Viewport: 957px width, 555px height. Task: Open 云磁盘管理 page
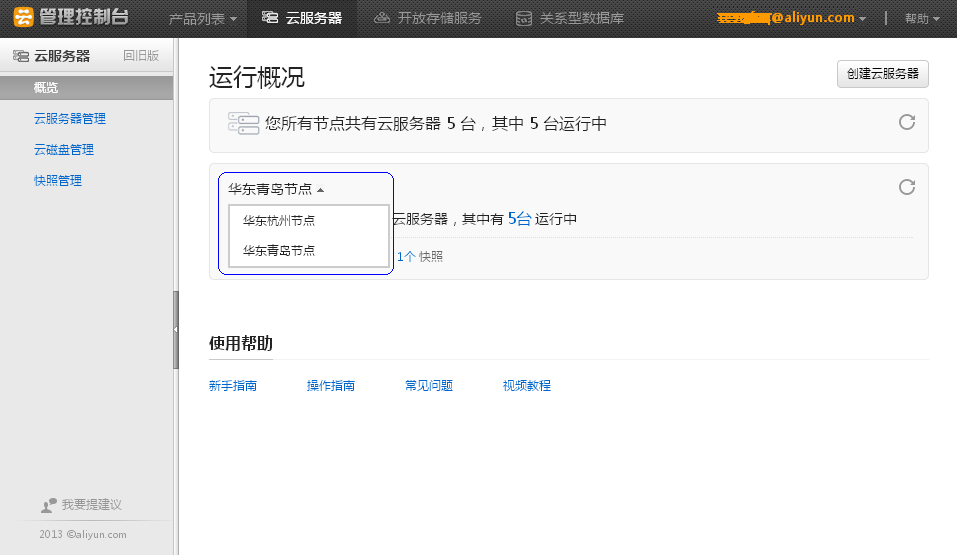click(x=63, y=150)
